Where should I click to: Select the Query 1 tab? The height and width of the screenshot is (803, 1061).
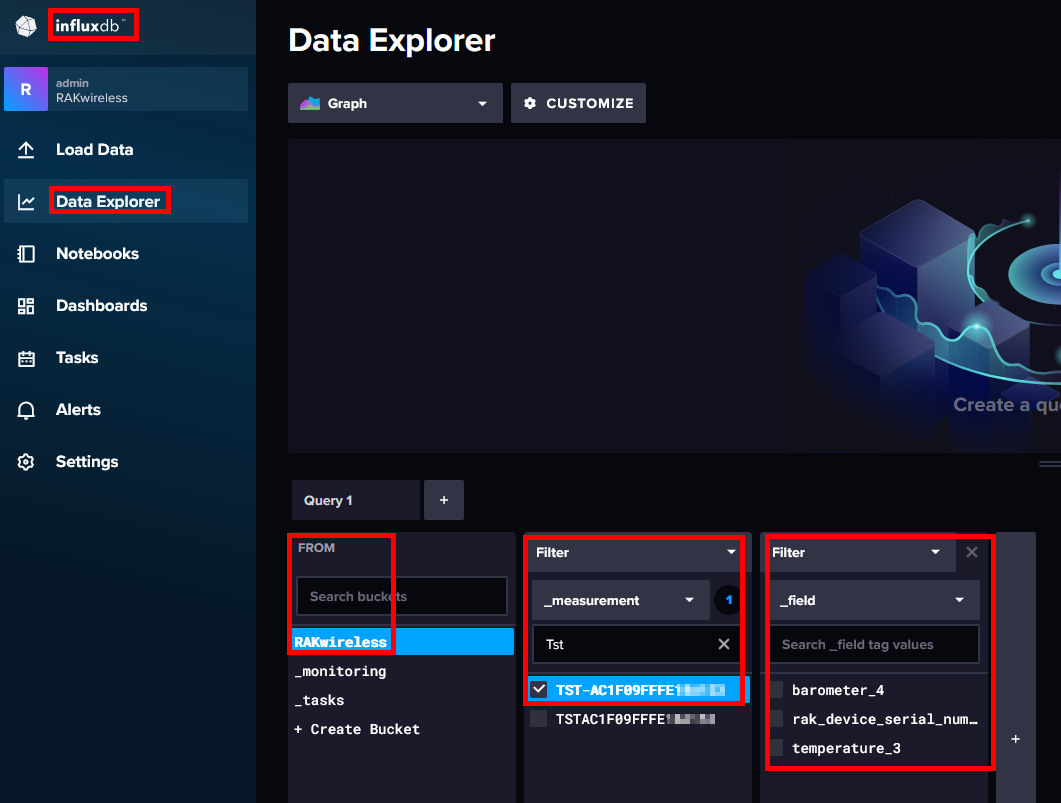(356, 500)
